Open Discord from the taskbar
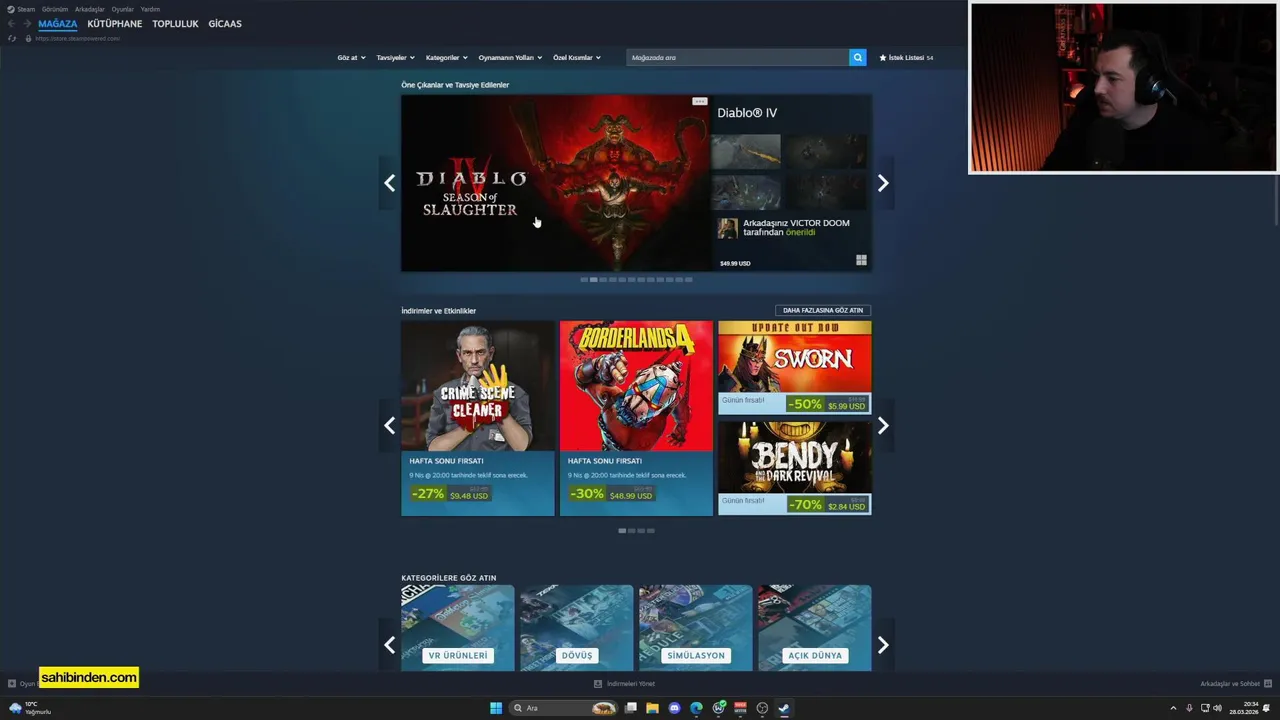Image resolution: width=1280 pixels, height=720 pixels. pyautogui.click(x=674, y=708)
